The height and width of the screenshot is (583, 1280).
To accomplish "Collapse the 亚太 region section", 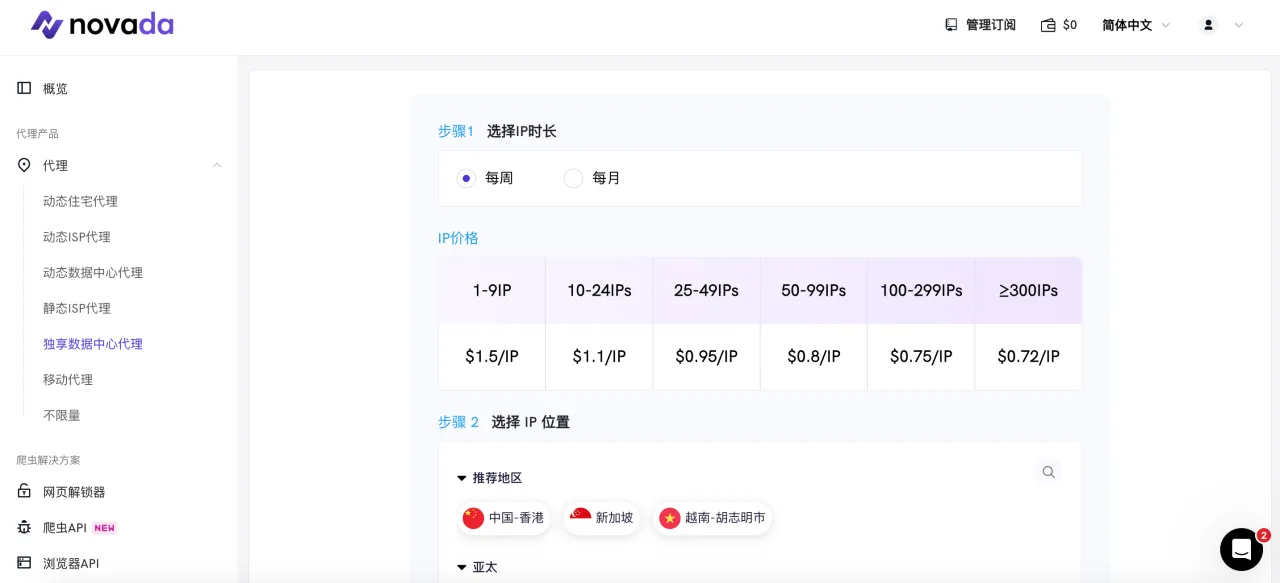I will (x=462, y=567).
